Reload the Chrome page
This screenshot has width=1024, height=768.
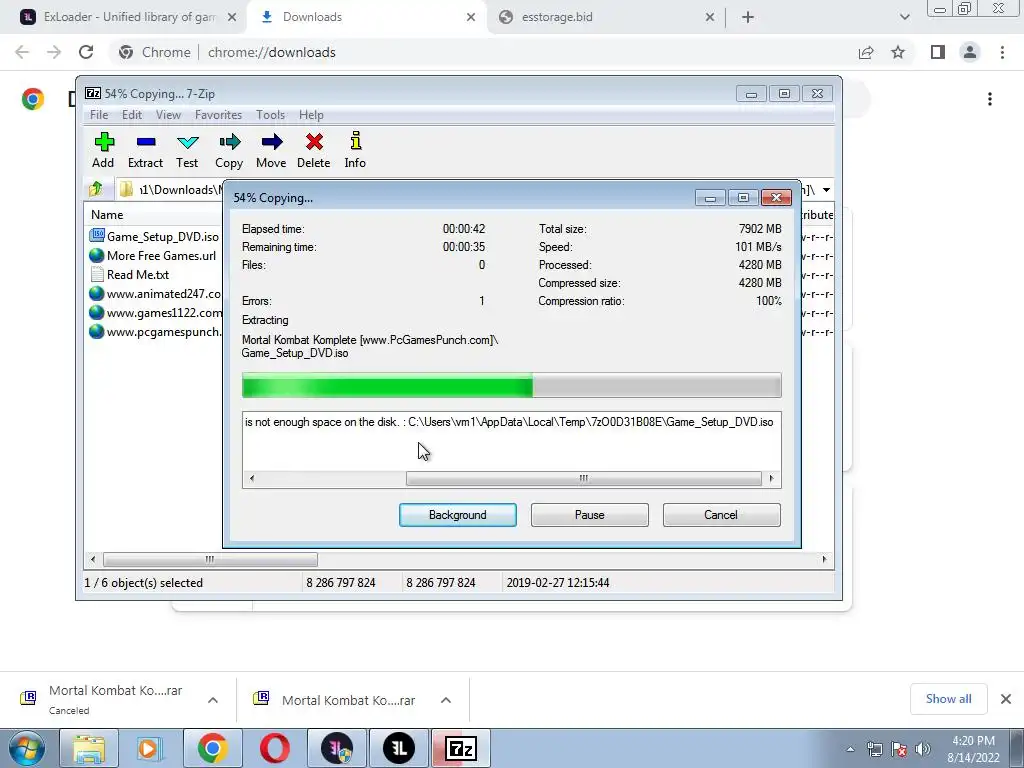(x=86, y=52)
